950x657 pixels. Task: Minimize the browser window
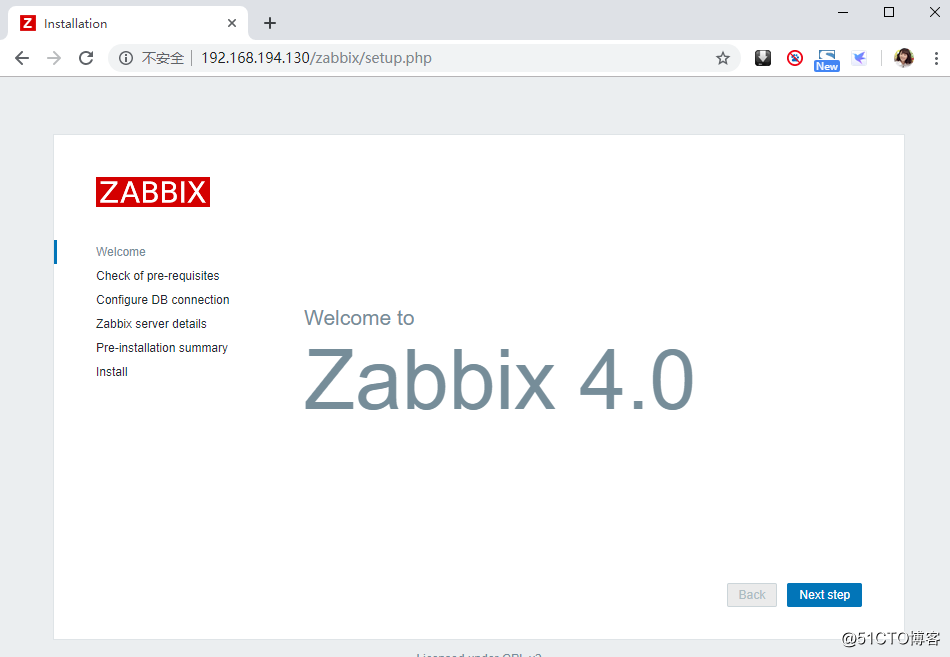[843, 12]
